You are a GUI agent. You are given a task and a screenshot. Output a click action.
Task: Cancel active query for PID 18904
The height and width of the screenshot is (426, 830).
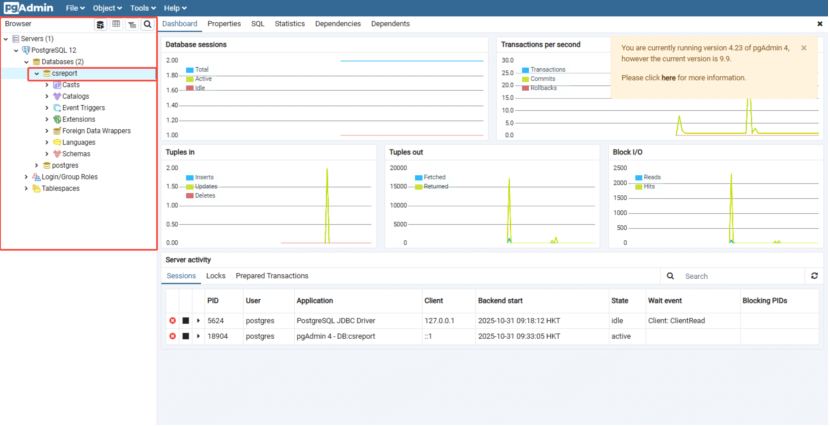tap(185, 336)
